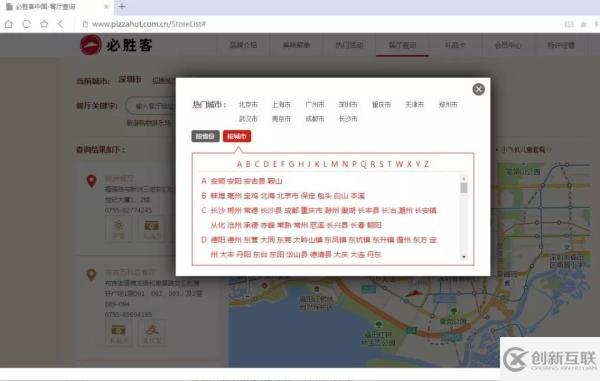Click the first service icon under first restaurant
This screenshot has height=381, width=600.
(x=119, y=230)
